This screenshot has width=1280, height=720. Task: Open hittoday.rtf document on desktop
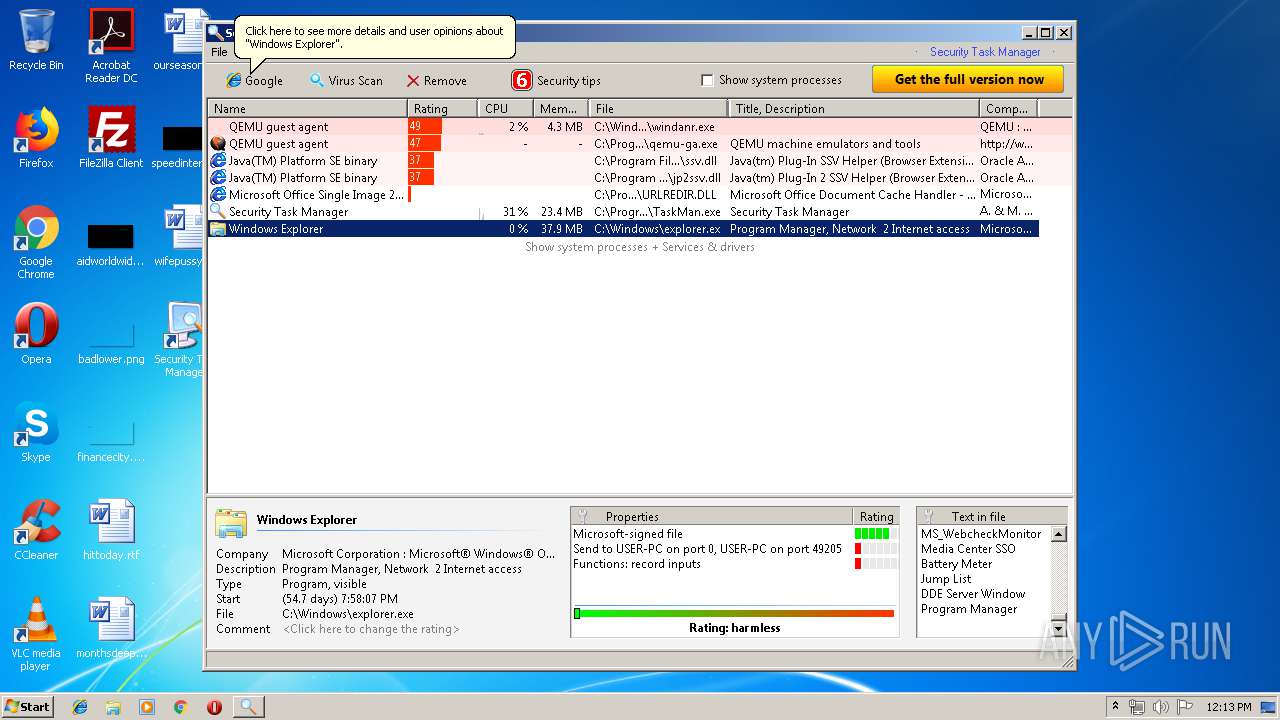pyautogui.click(x=111, y=530)
